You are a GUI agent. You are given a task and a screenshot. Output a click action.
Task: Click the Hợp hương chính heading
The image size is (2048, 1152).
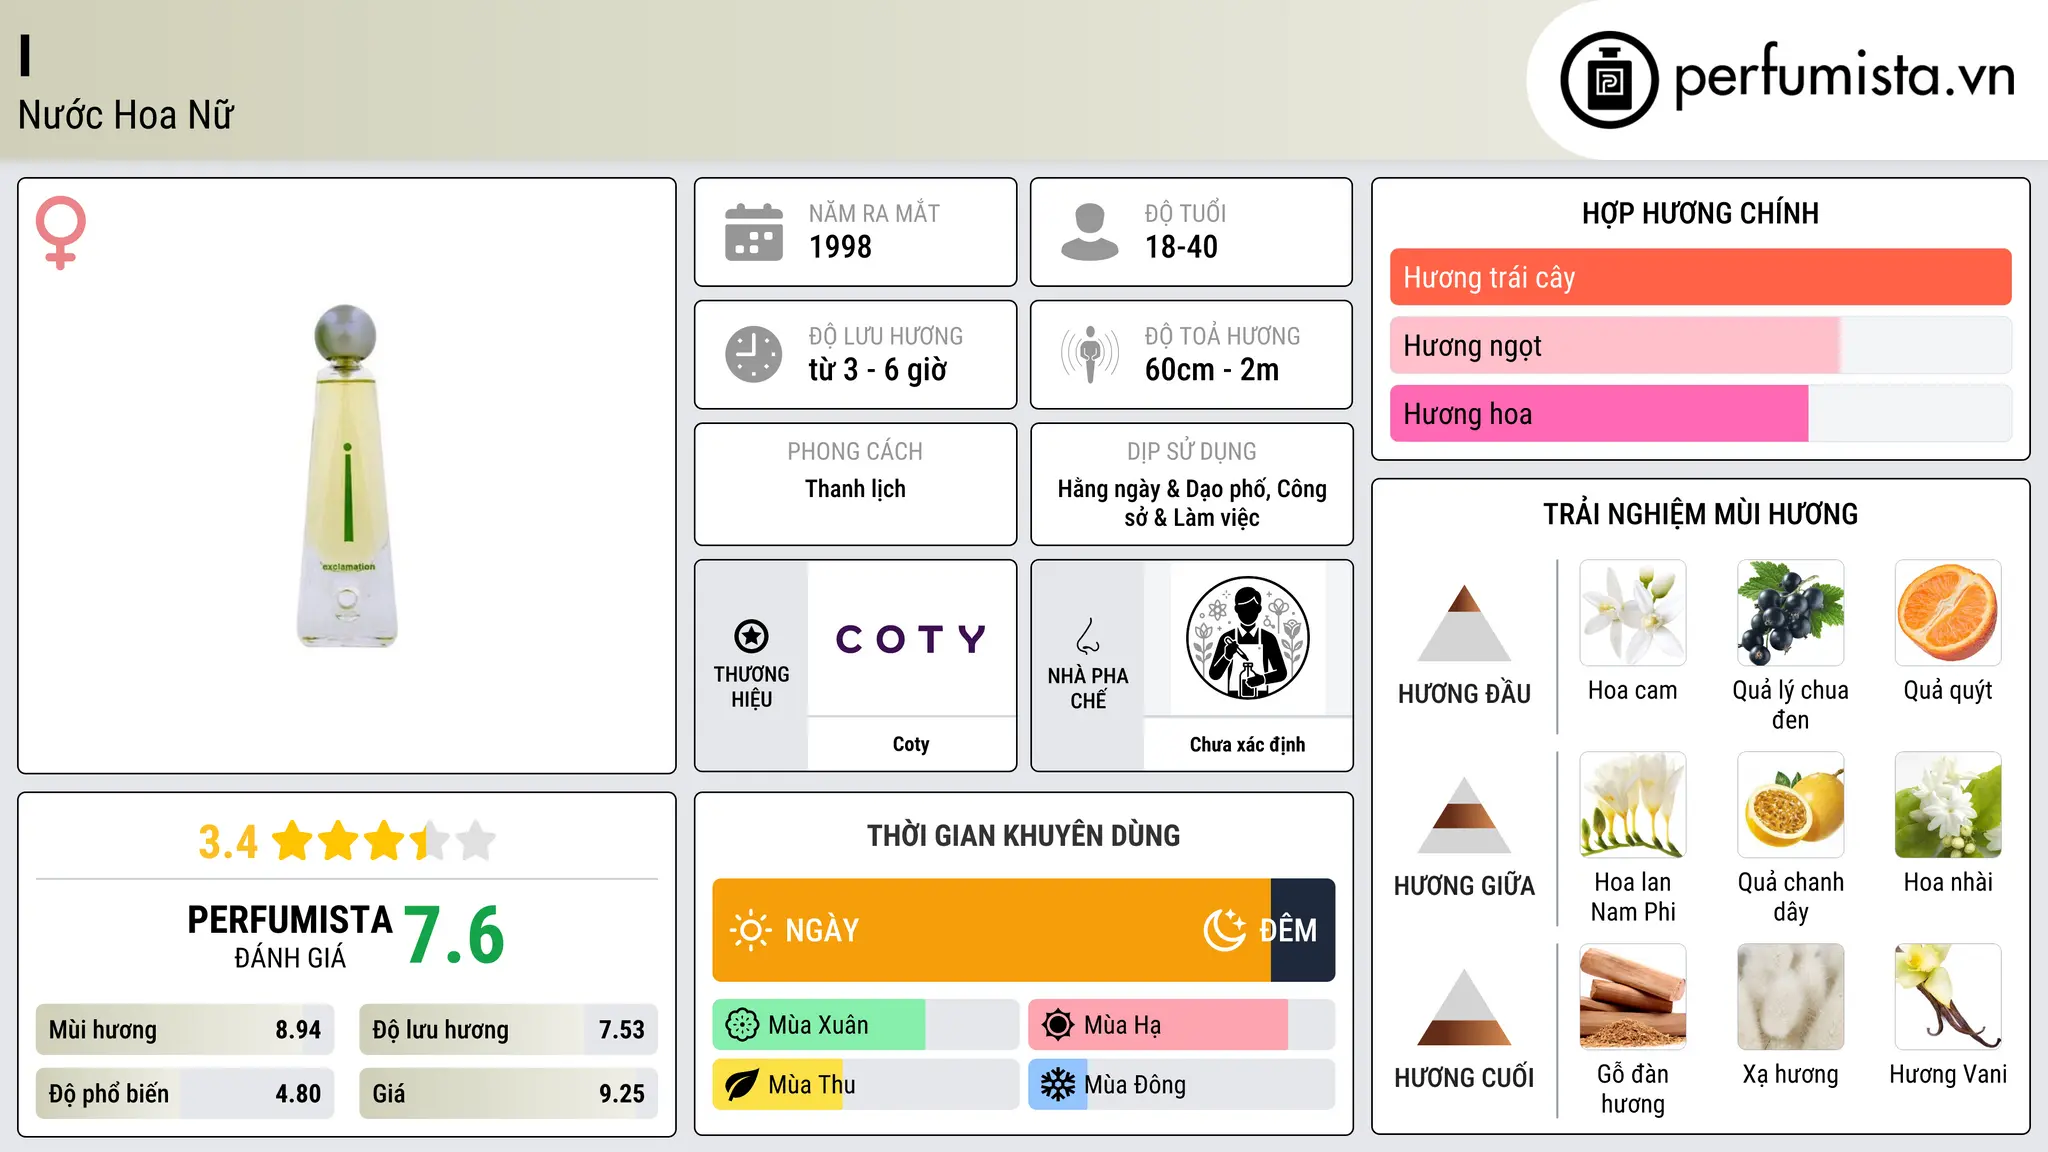pyautogui.click(x=1700, y=213)
